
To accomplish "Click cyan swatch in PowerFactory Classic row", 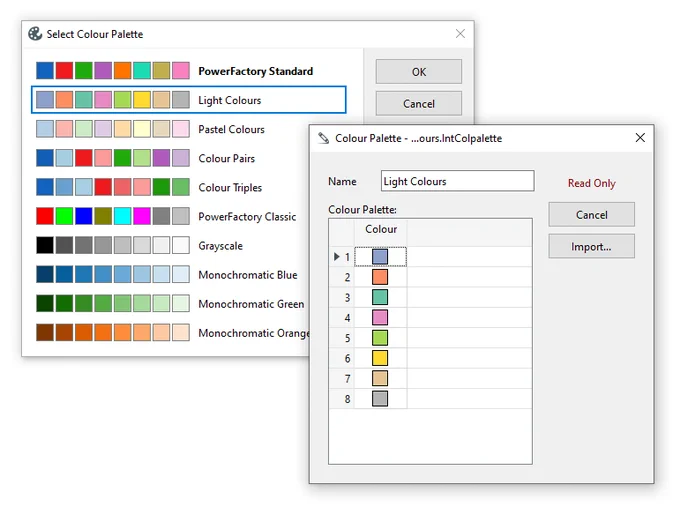I will click(x=122, y=216).
